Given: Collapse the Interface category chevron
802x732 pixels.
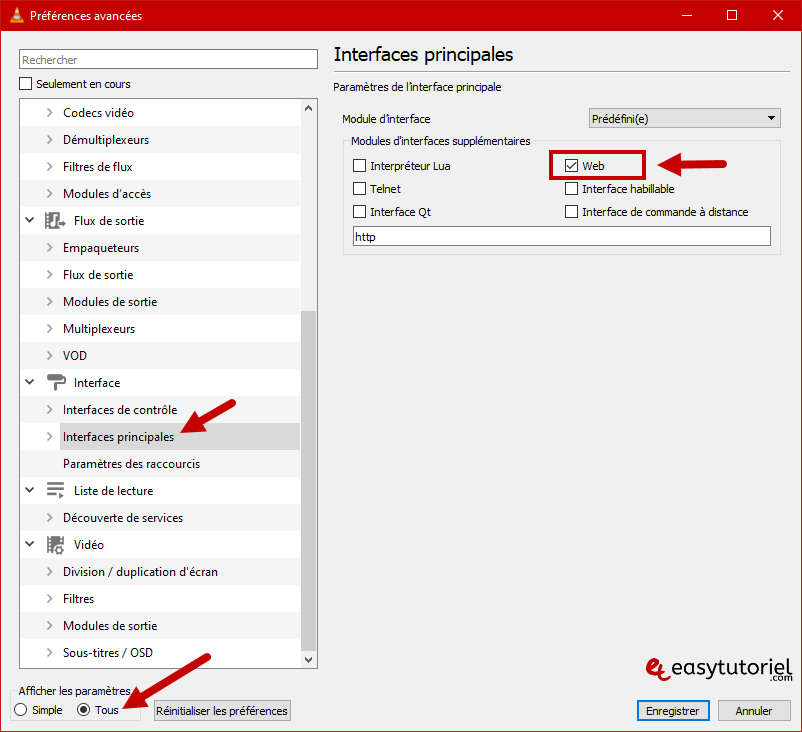Looking at the screenshot, I should click(30, 382).
